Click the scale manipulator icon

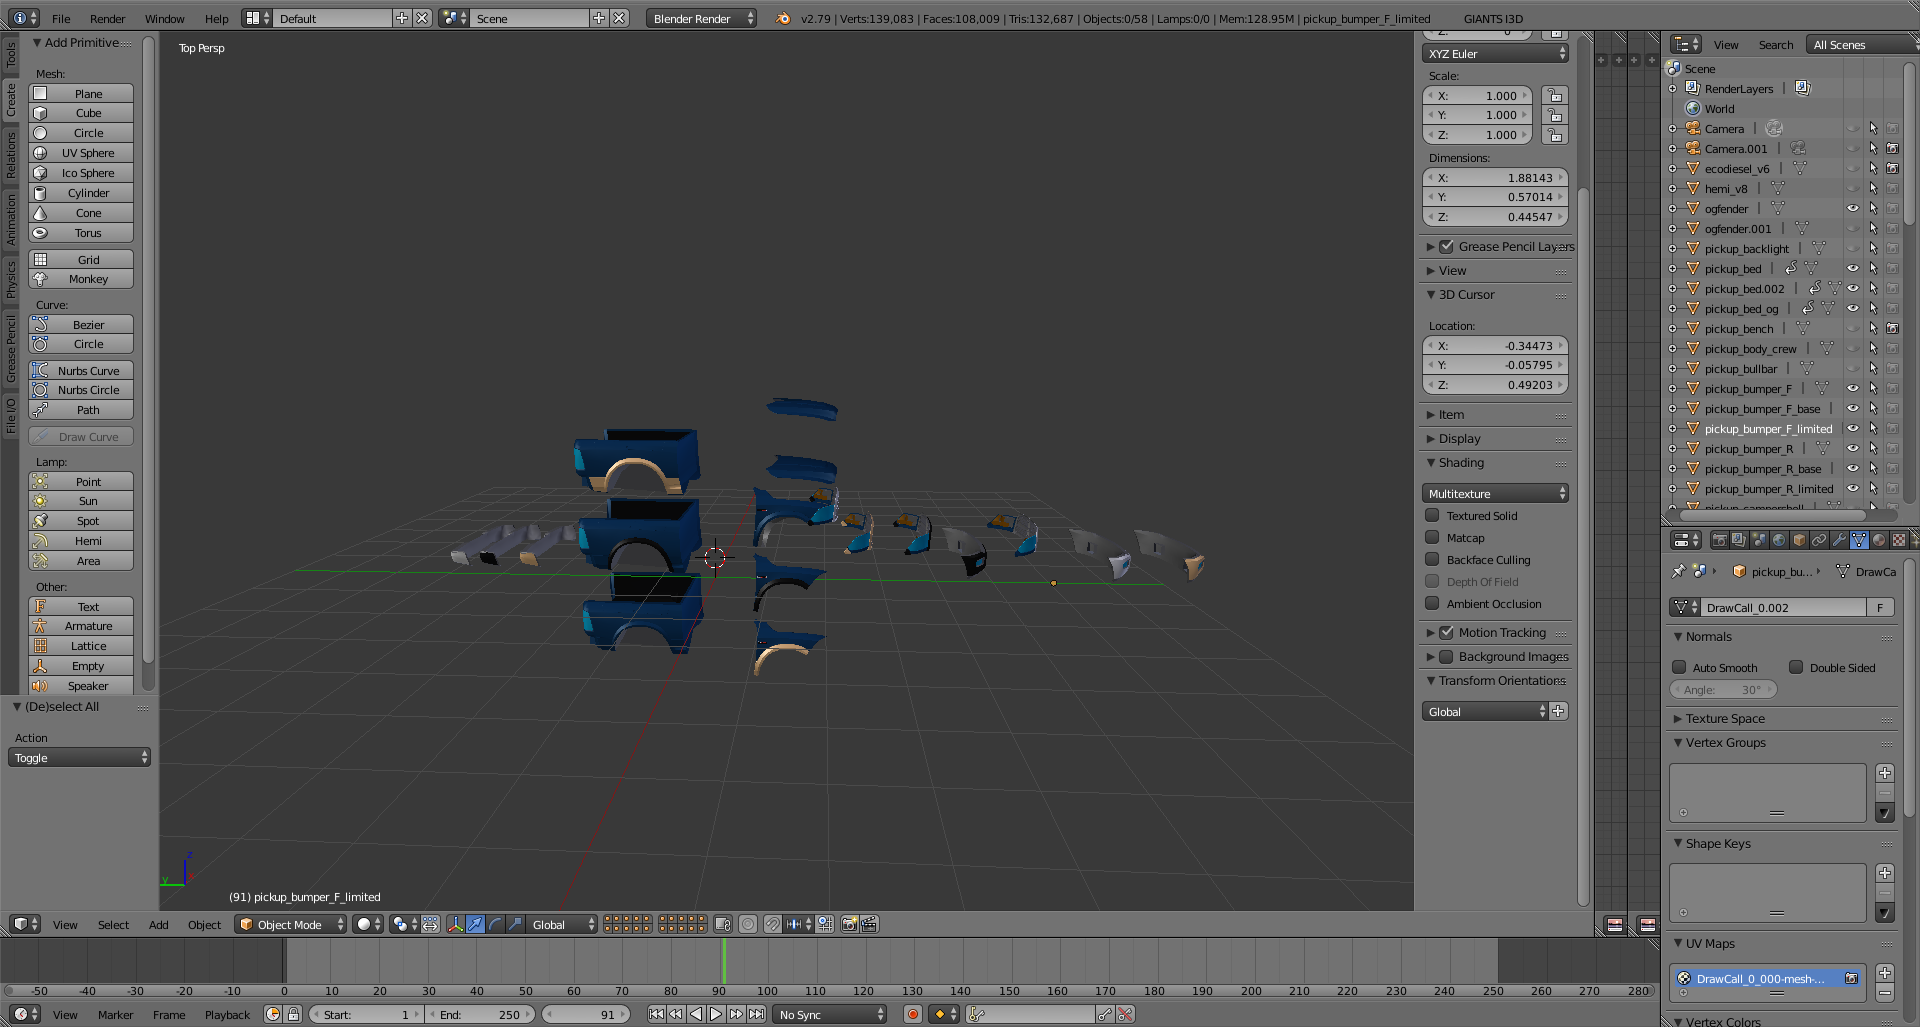515,924
